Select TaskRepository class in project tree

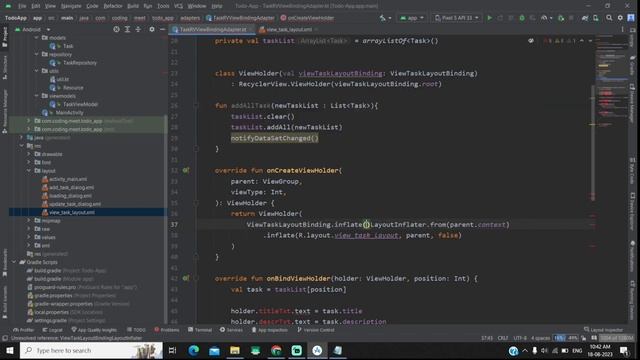(80, 63)
